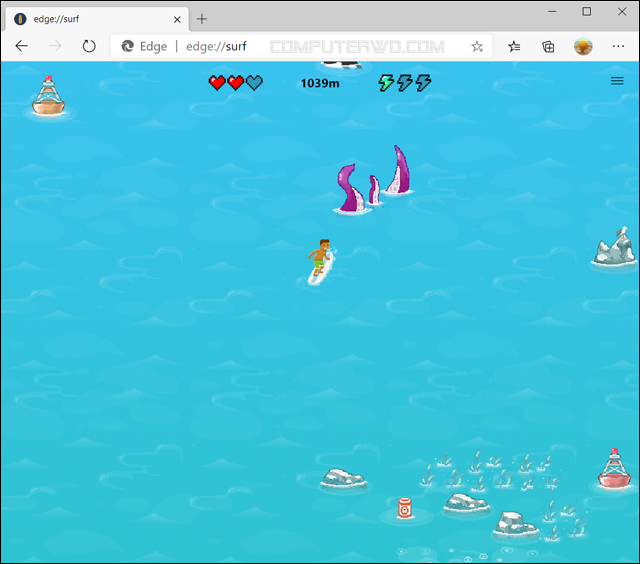This screenshot has height=564, width=640.
Task: Close the Edge browser window
Action: [x=622, y=11]
